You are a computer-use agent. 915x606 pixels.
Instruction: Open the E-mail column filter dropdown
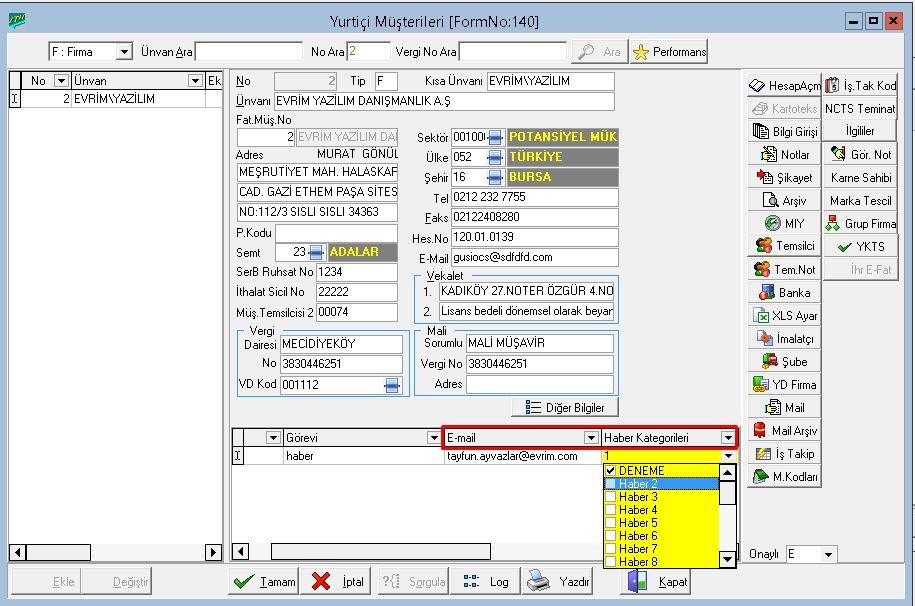[590, 438]
